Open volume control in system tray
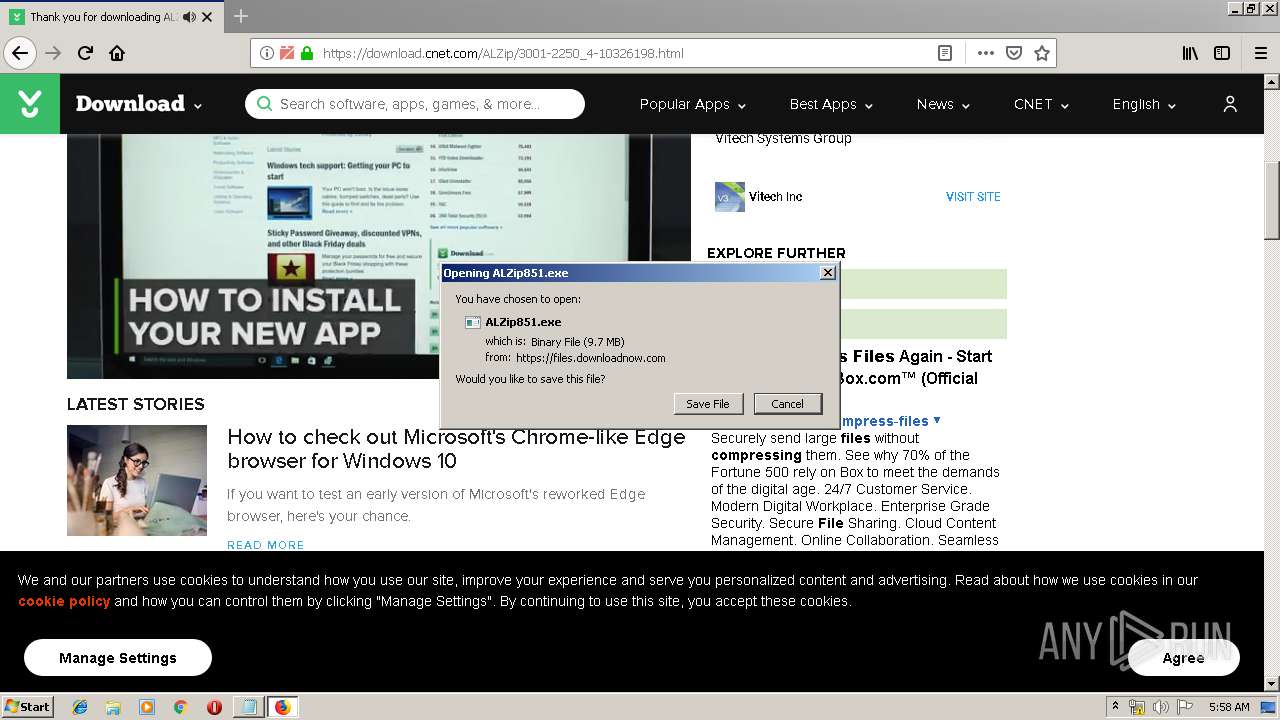 [1161, 707]
